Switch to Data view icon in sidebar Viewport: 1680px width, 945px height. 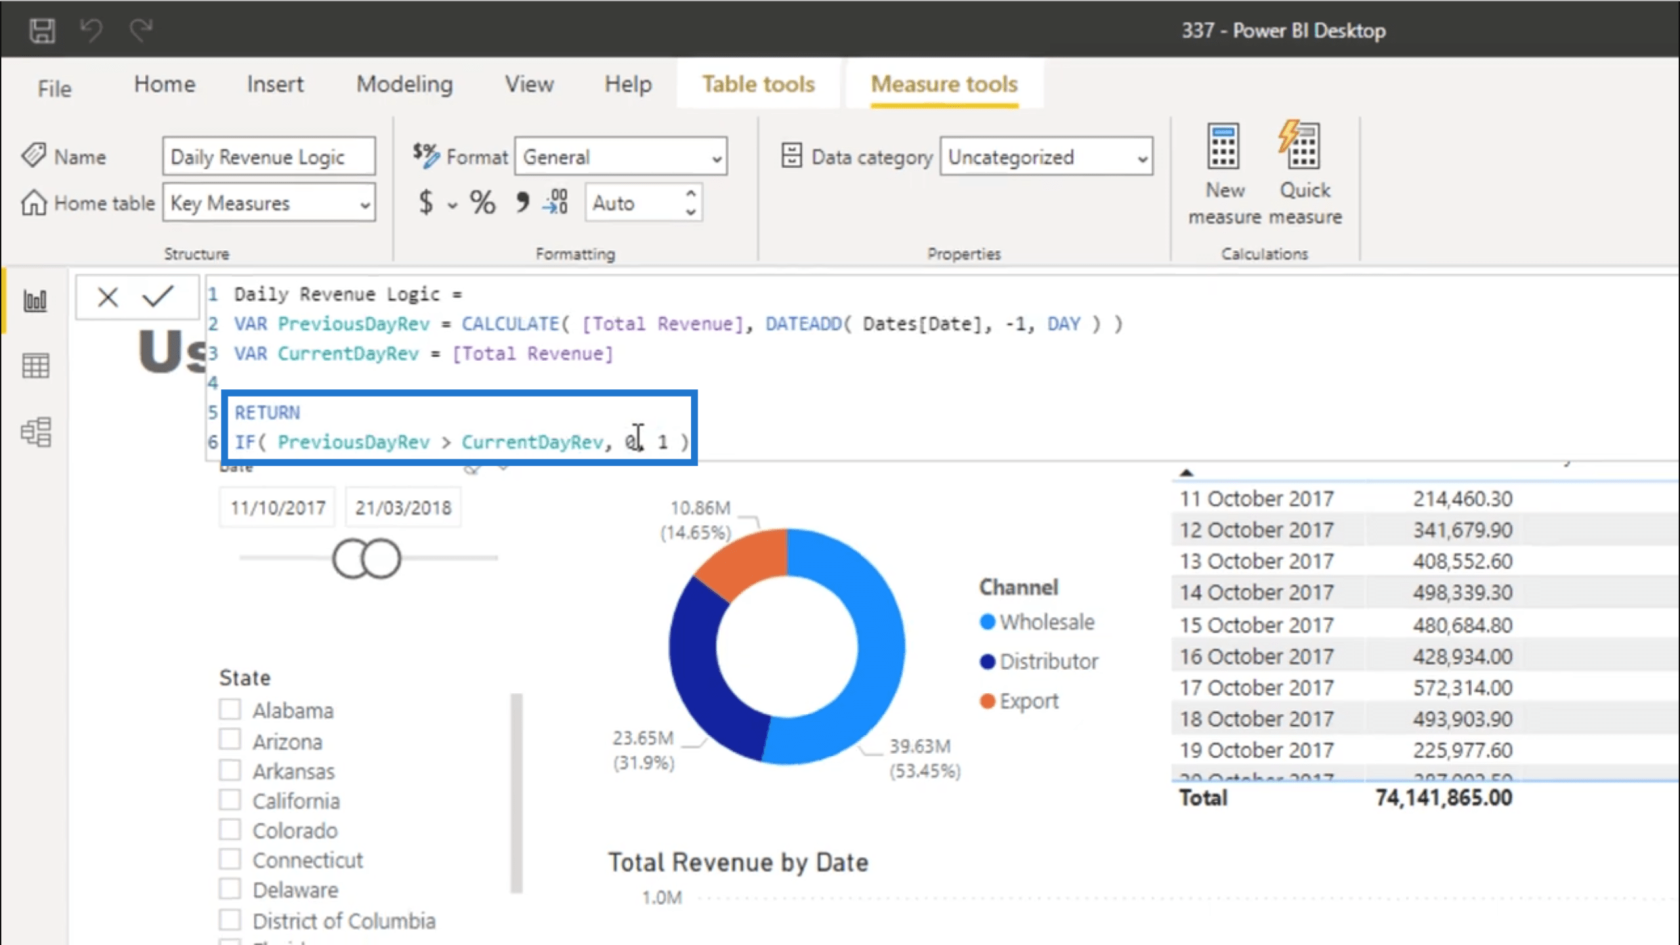[36, 366]
